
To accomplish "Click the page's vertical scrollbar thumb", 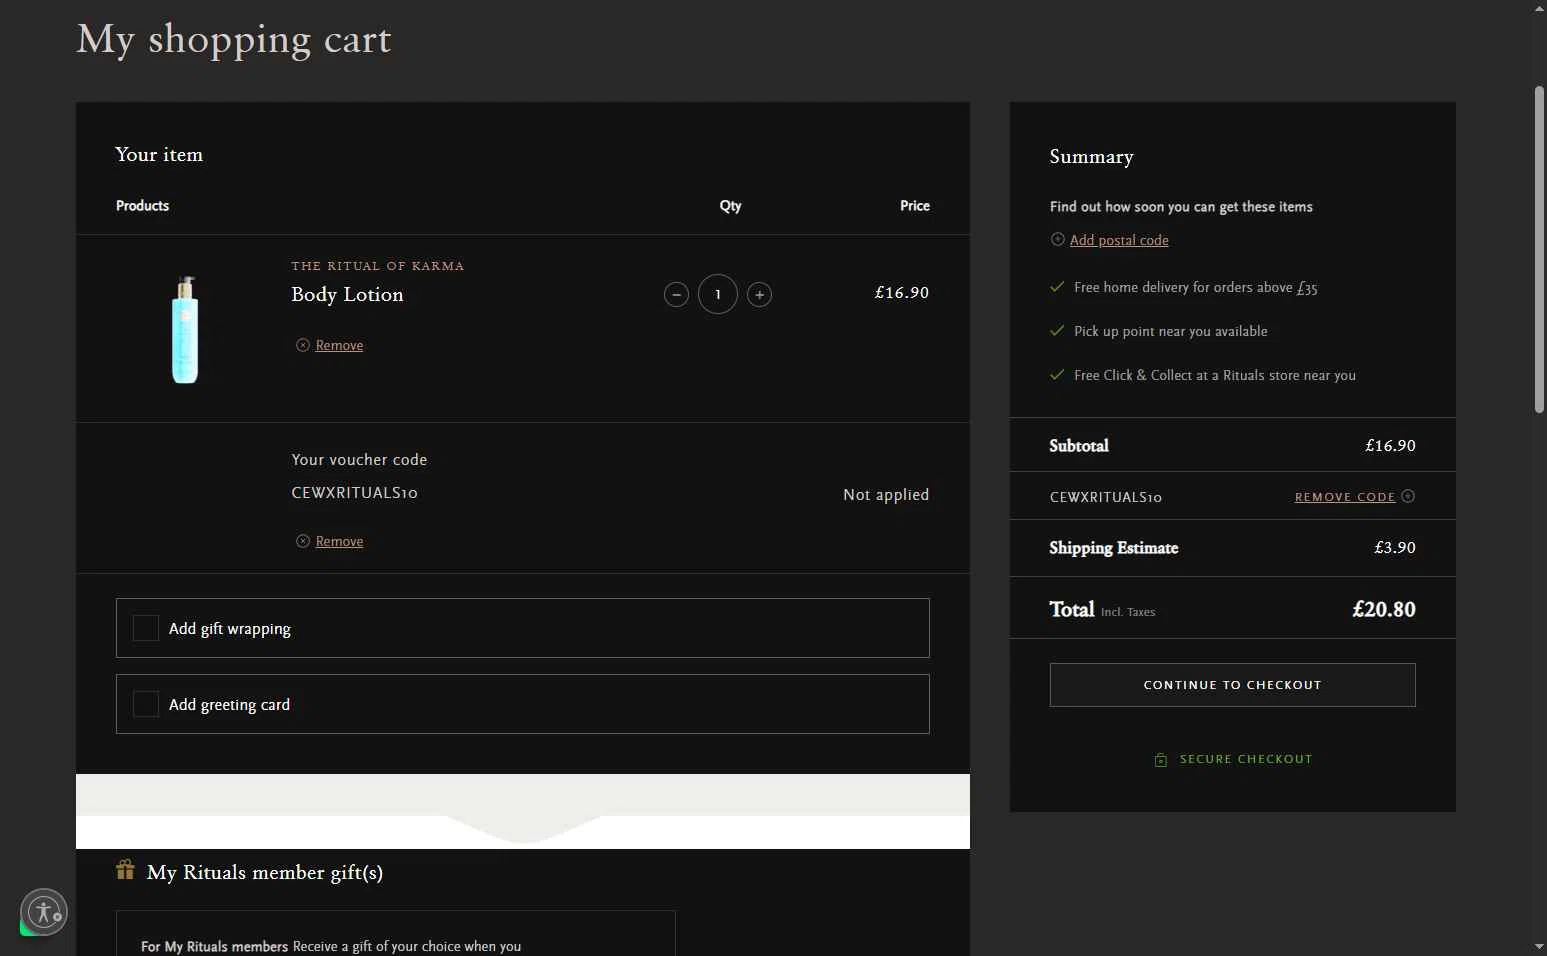I will (1539, 250).
